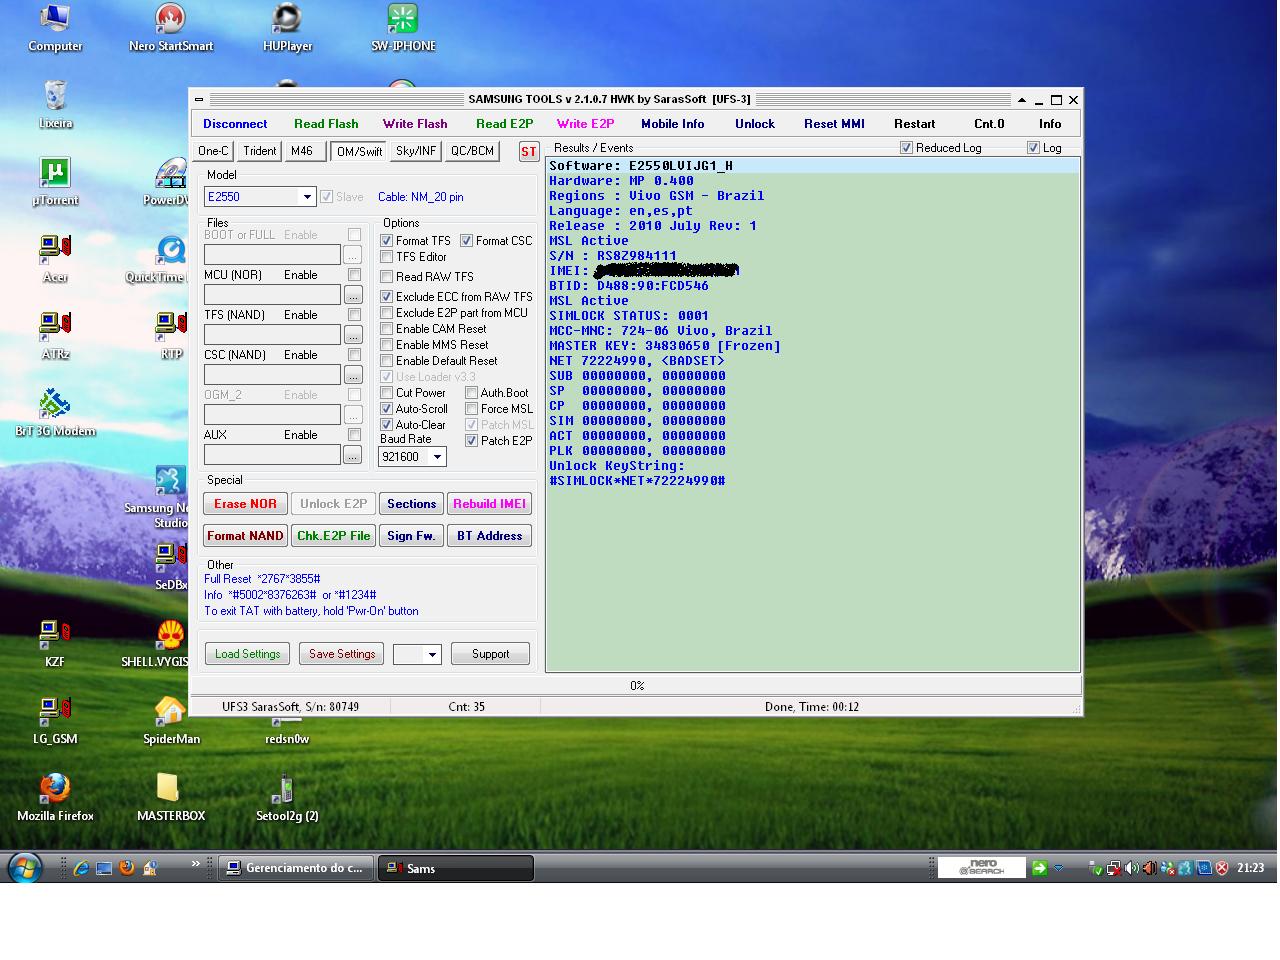
Task: Enable the Force MSL checkbox
Action: pyautogui.click(x=471, y=409)
